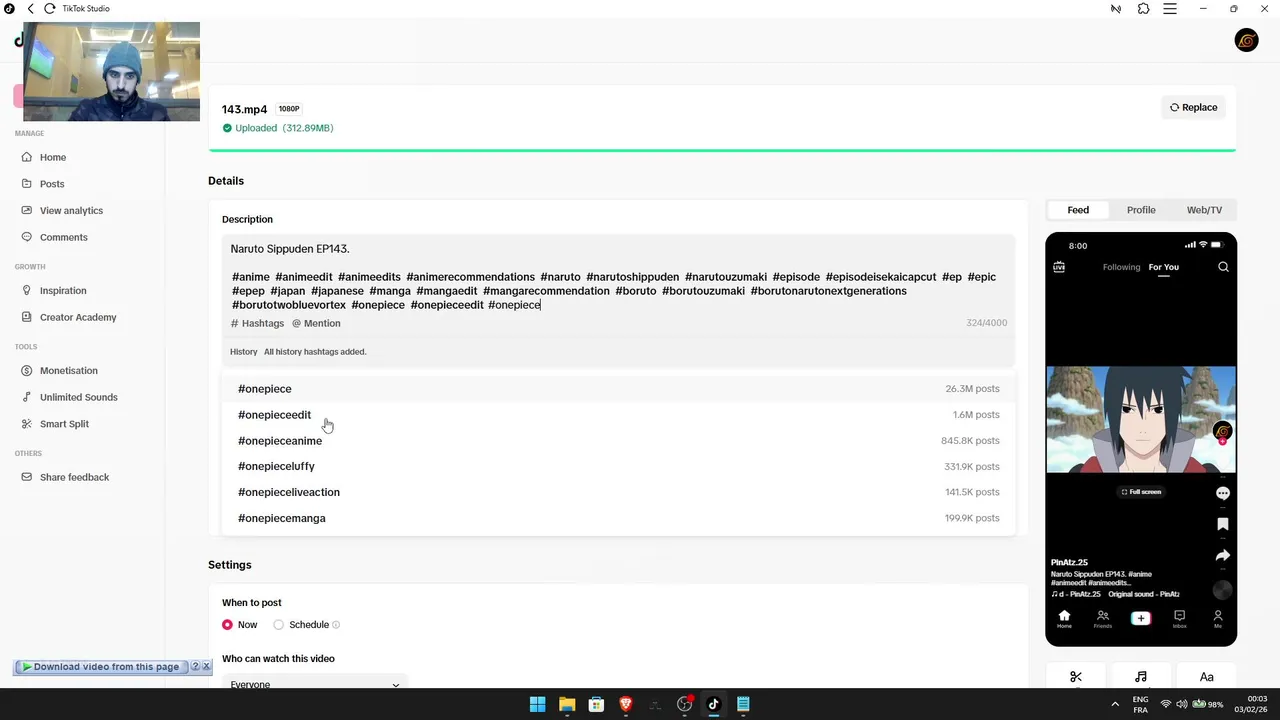Click the LIVE icon in phone preview
This screenshot has width=1280, height=720.
1059,267
